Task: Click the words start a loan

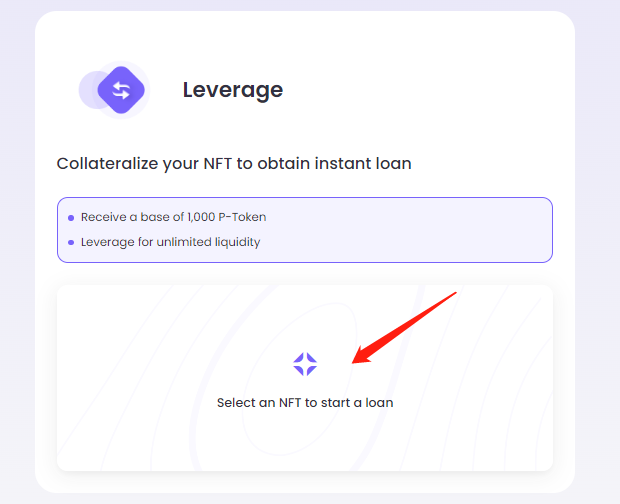Action: pyautogui.click(x=358, y=403)
